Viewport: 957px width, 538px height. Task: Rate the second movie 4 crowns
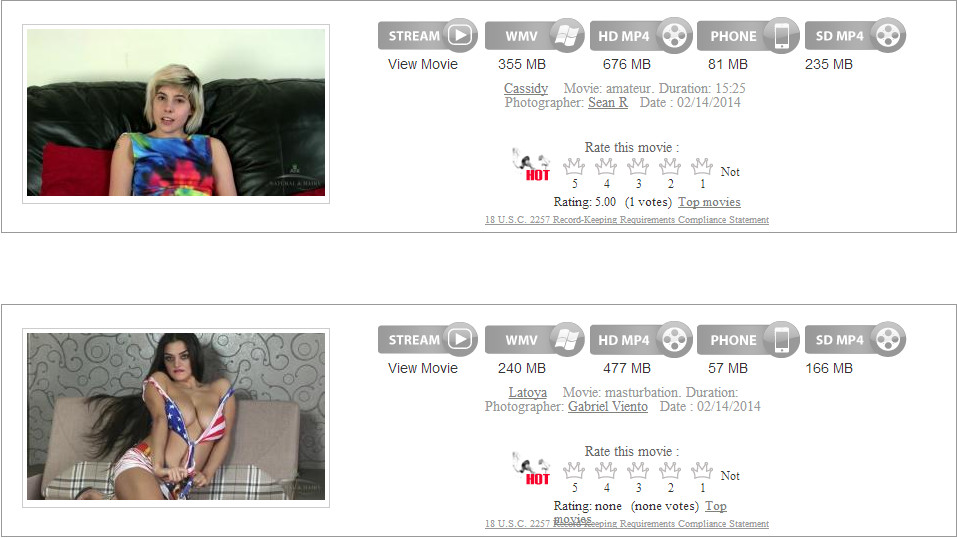[x=606, y=471]
